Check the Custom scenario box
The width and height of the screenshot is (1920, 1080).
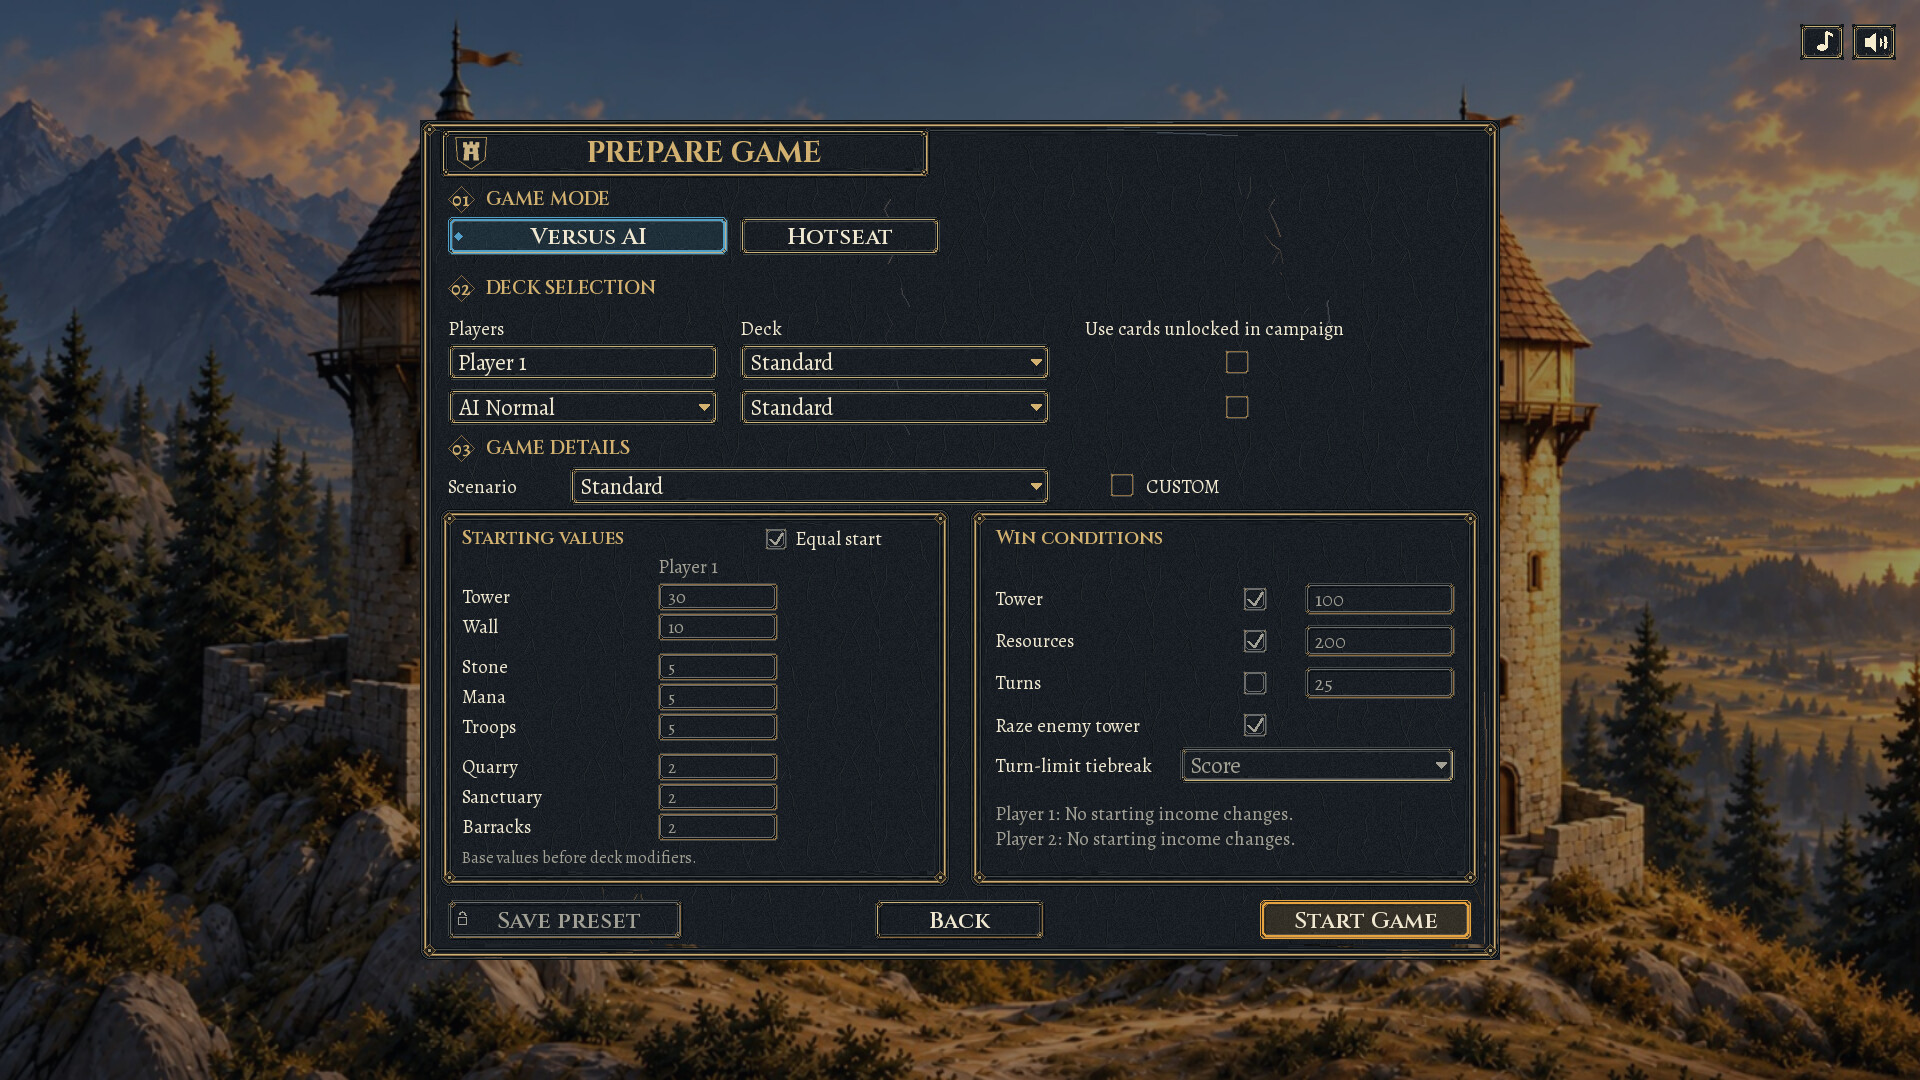[1122, 485]
